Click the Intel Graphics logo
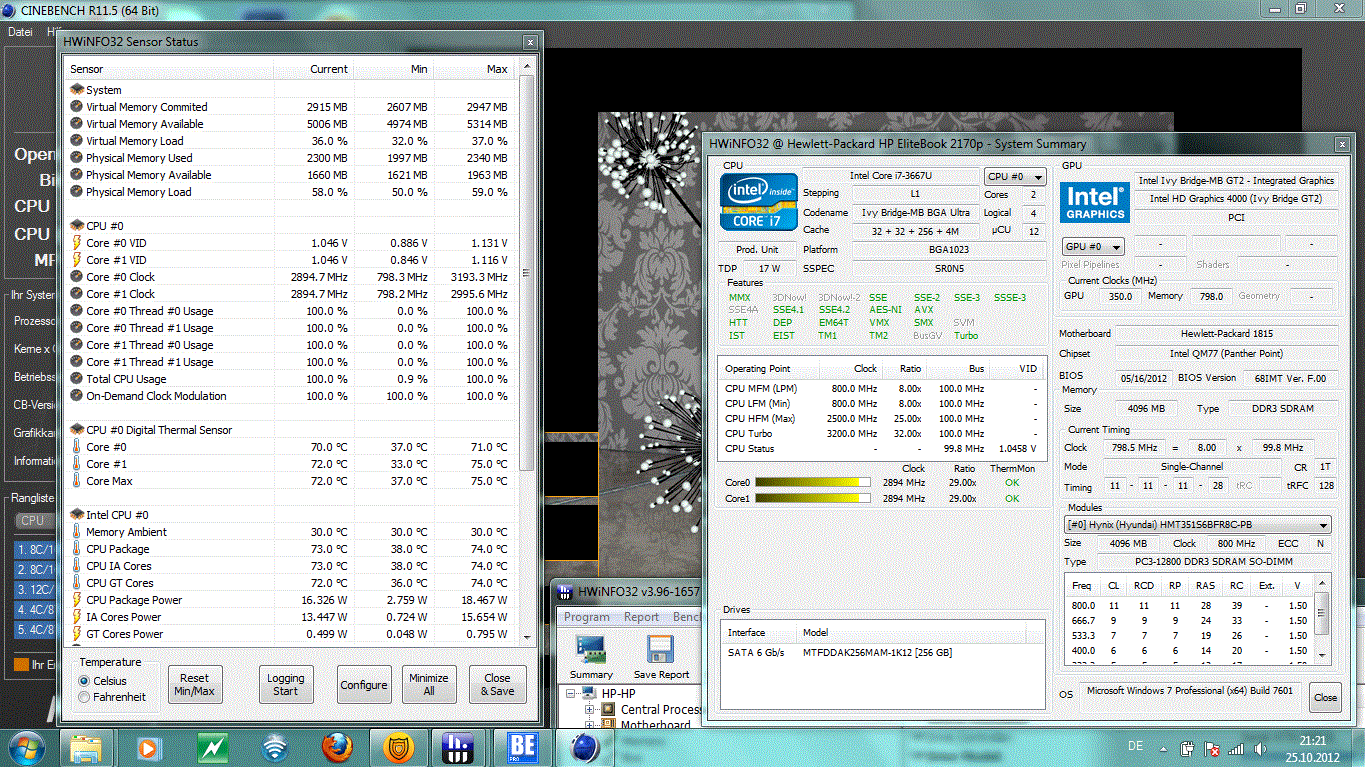The width and height of the screenshot is (1365, 767). pos(1095,202)
